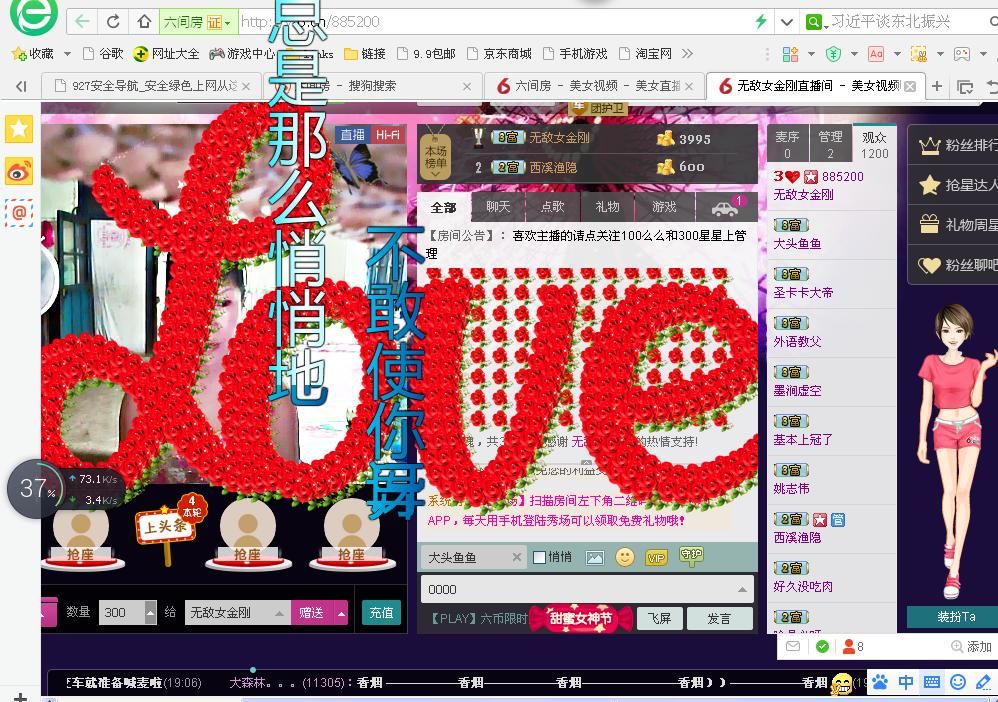Viewport: 998px width, 702px height.
Task: Open the 六间房 证 site info dropdown
Action: tap(198, 22)
